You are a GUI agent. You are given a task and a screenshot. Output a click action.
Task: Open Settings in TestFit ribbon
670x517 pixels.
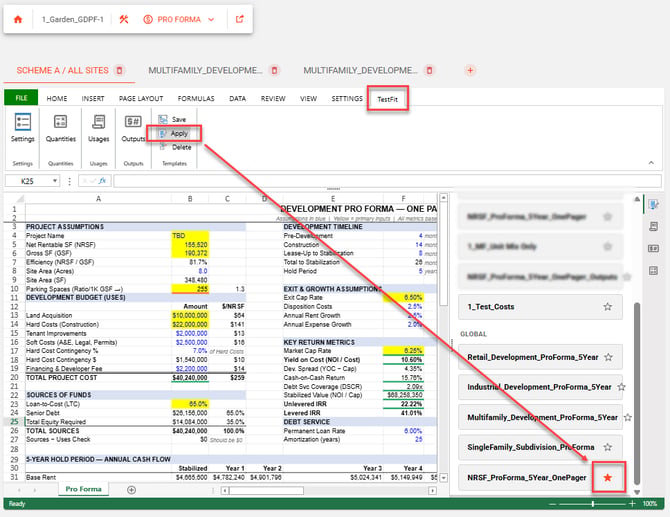click(x=23, y=128)
